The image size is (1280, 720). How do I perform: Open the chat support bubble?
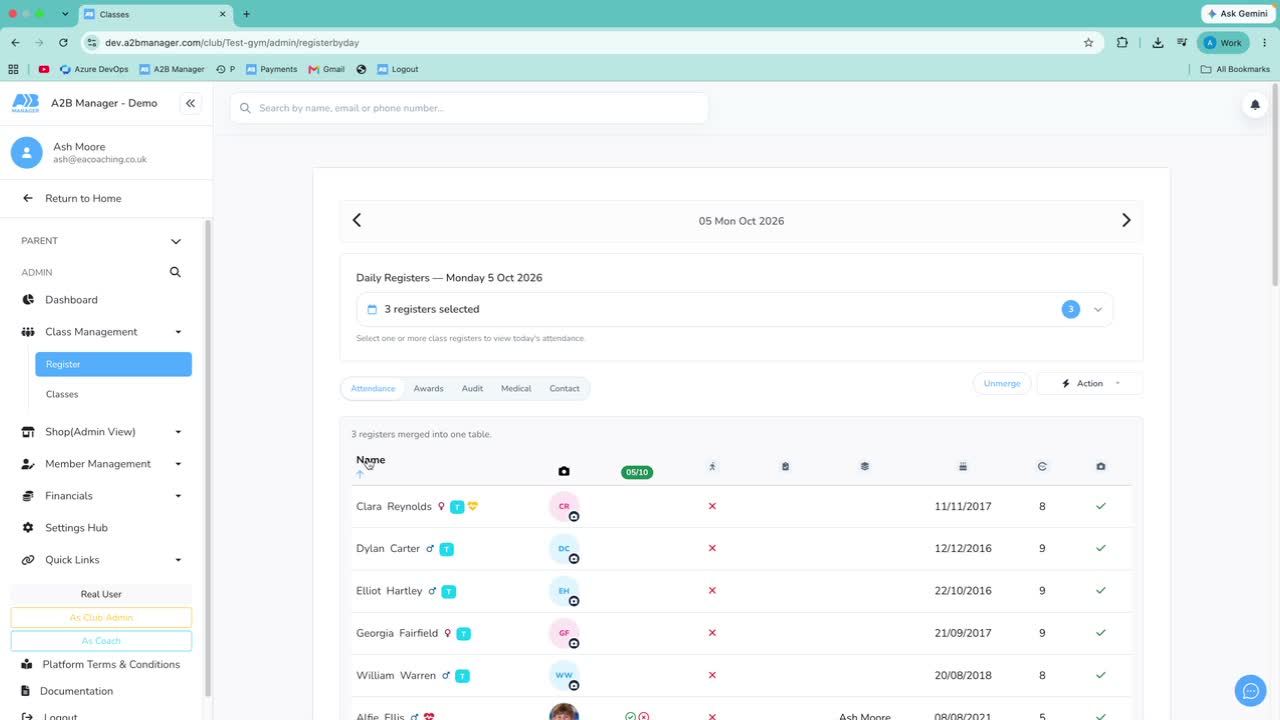[x=1250, y=691]
